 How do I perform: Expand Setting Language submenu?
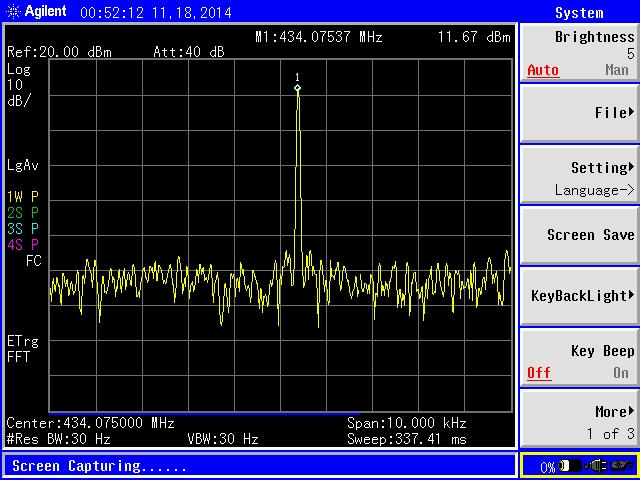point(579,177)
